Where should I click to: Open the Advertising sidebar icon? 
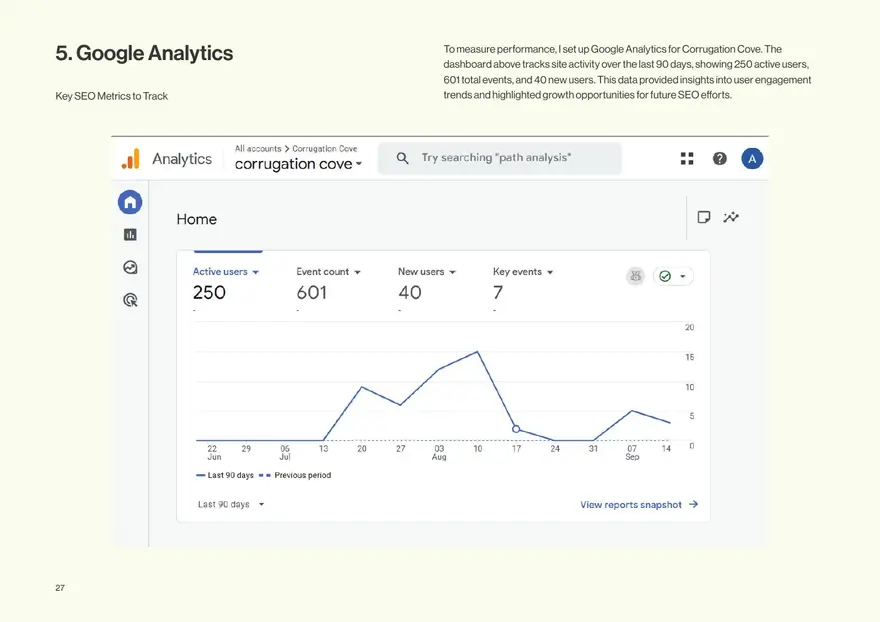pos(130,300)
